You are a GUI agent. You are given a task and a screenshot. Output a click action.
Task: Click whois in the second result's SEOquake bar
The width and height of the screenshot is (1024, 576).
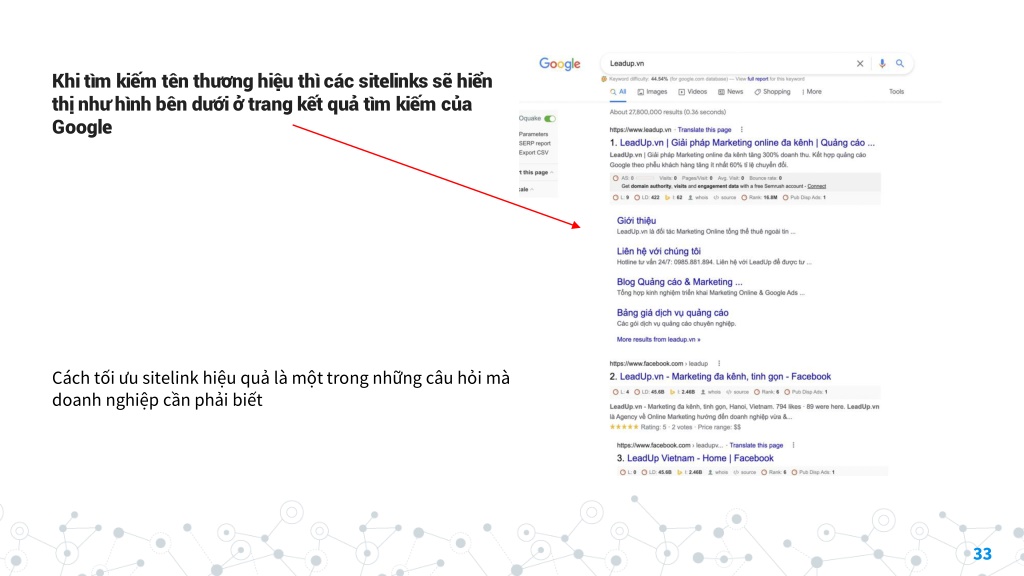(711, 392)
